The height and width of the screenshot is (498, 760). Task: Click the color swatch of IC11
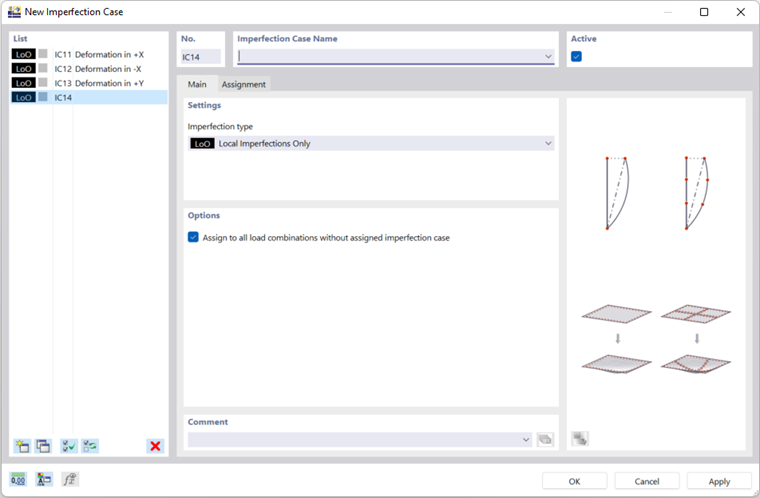pyautogui.click(x=43, y=54)
